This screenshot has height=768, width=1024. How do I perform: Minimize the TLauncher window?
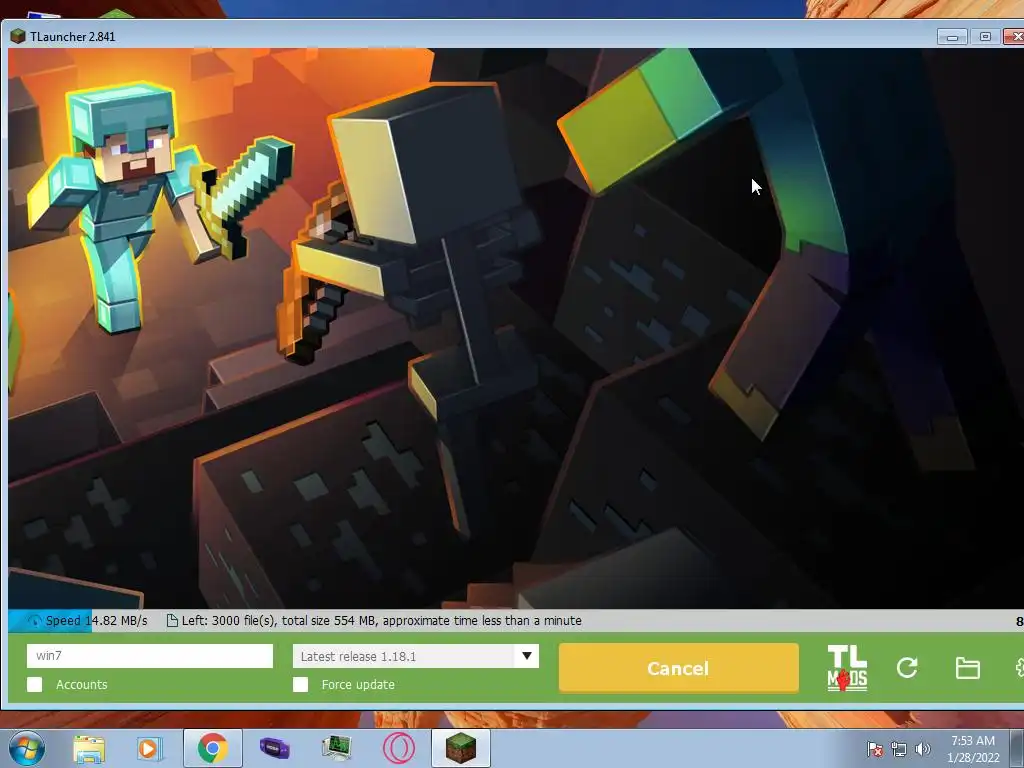point(952,37)
